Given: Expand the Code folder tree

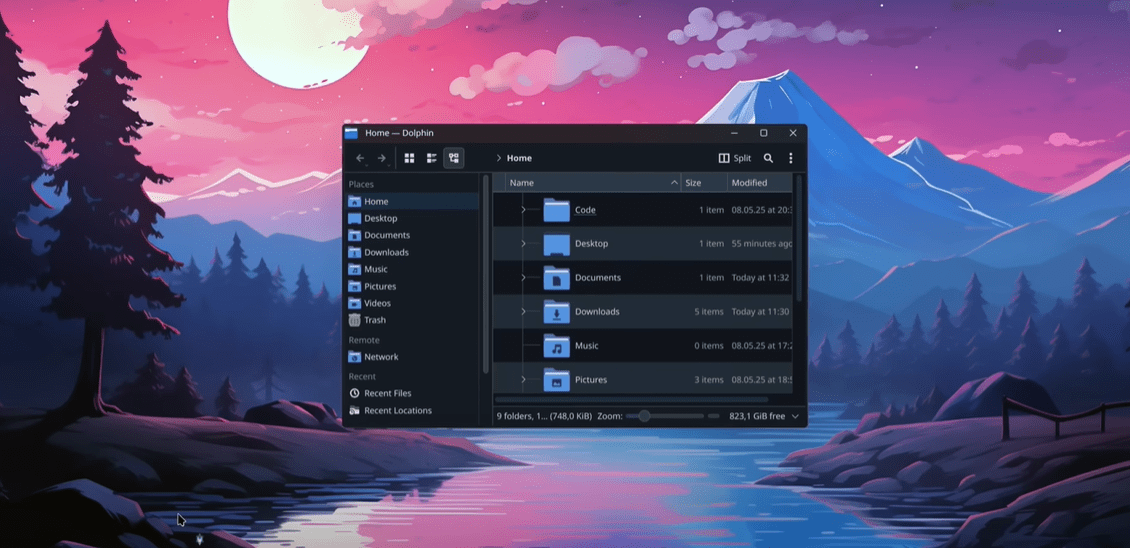Looking at the screenshot, I should pyautogui.click(x=523, y=210).
